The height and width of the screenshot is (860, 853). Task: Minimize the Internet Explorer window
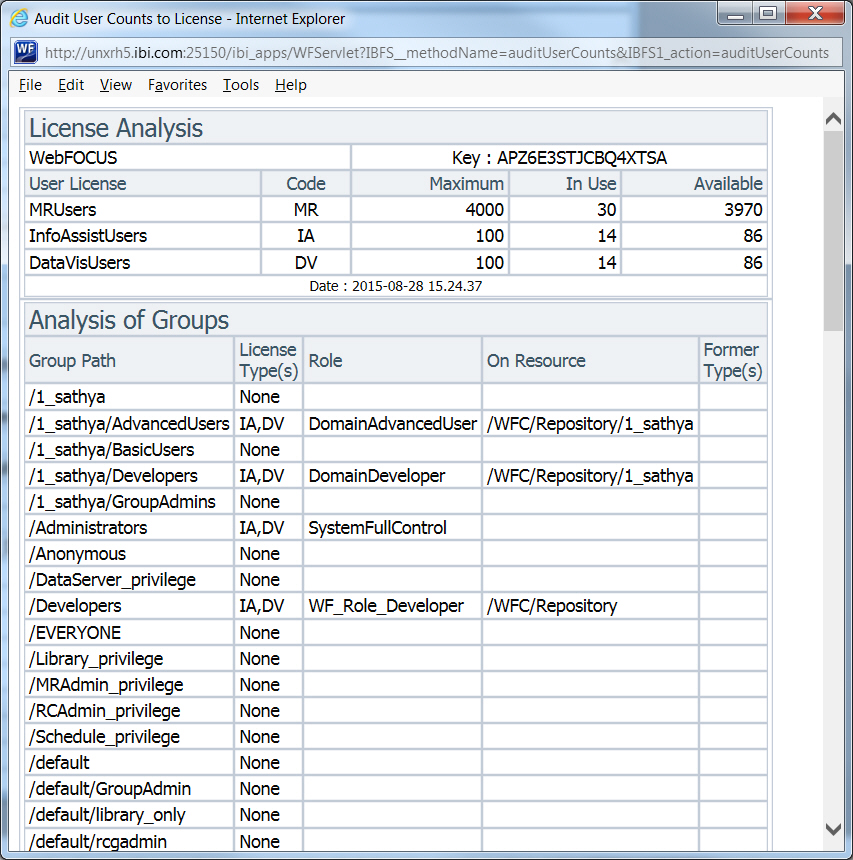[735, 14]
